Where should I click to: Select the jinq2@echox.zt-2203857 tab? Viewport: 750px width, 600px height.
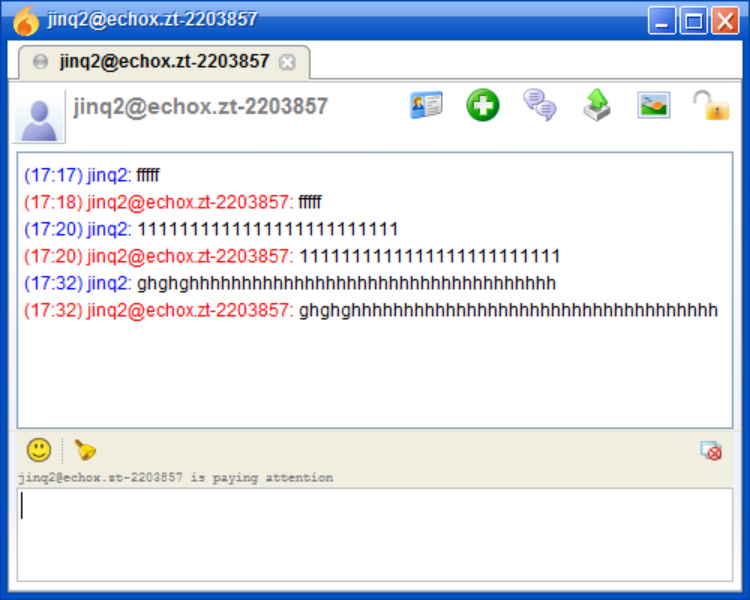coord(164,62)
